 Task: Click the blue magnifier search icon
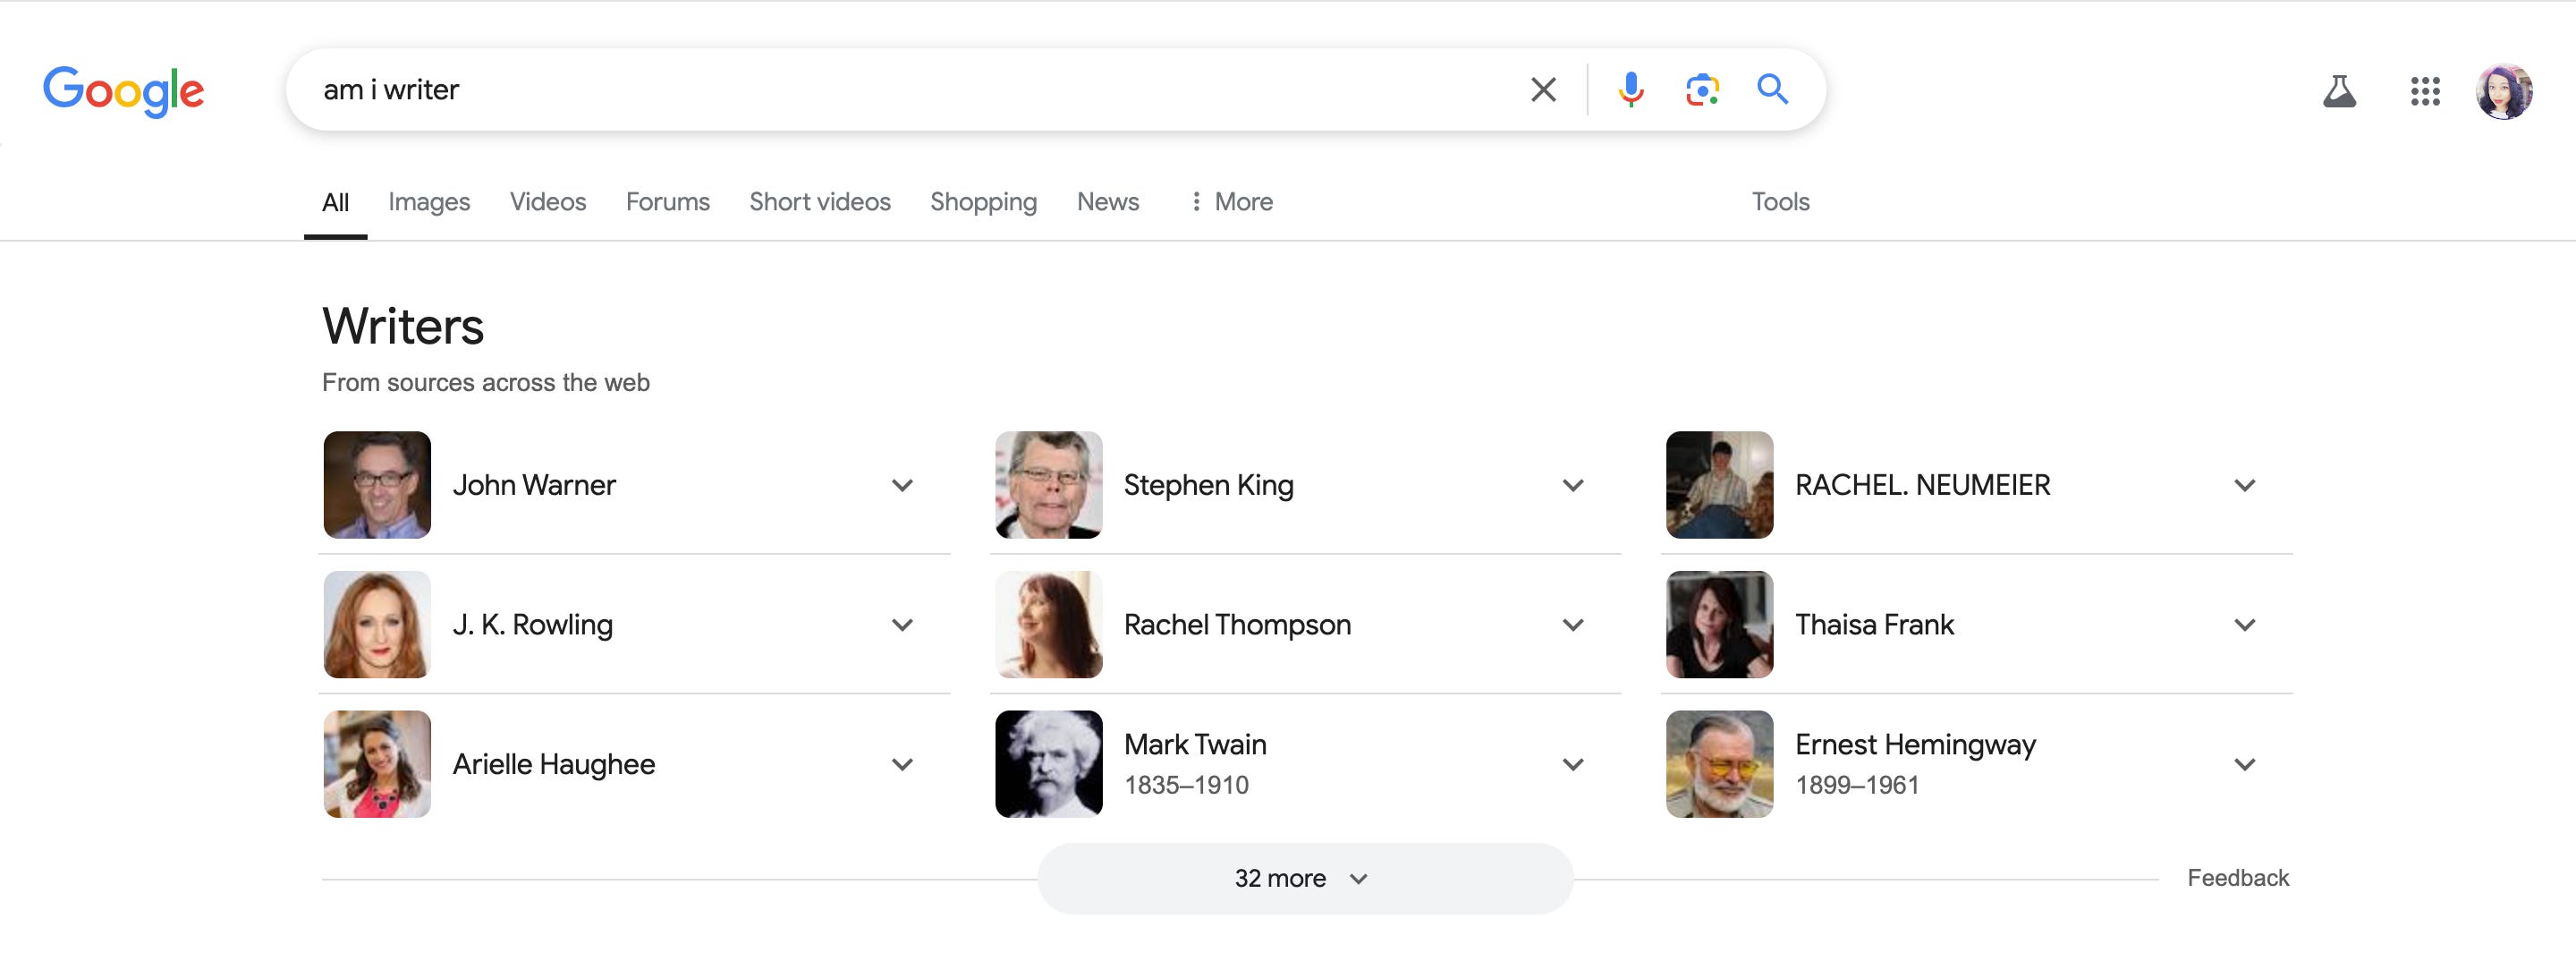[1772, 90]
